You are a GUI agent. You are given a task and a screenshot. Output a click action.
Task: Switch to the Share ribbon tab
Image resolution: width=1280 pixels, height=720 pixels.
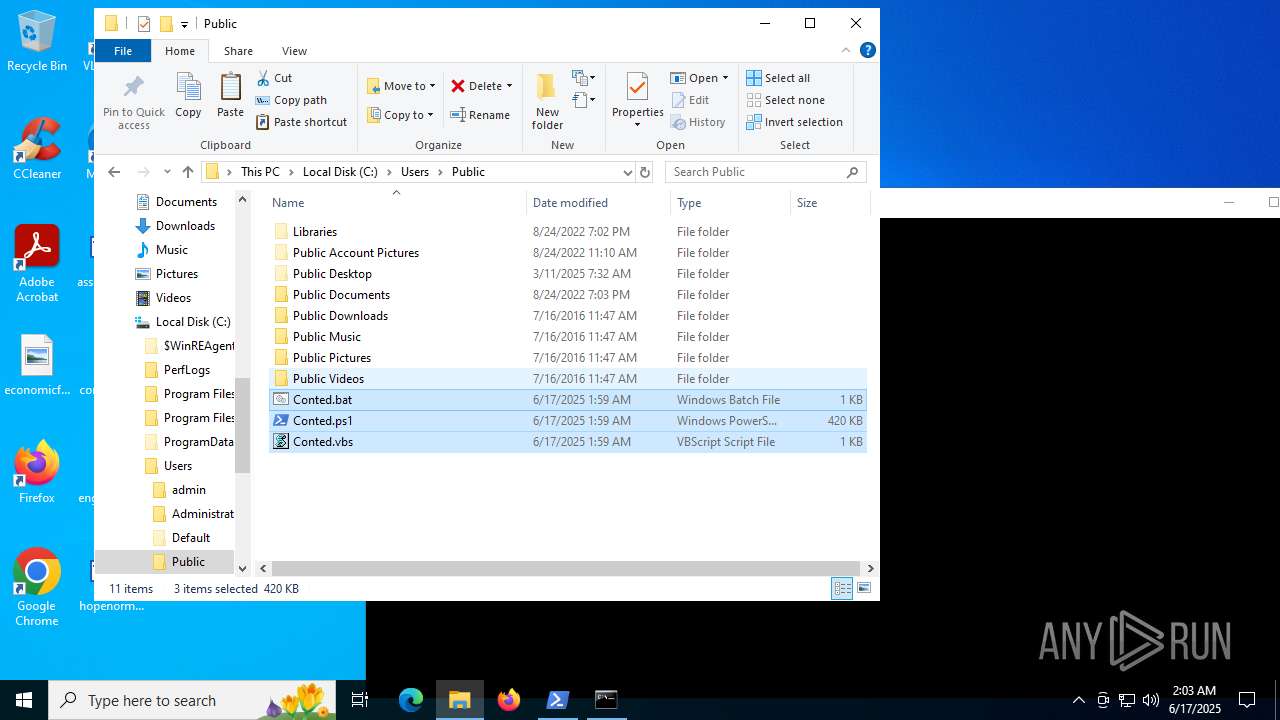click(x=238, y=51)
